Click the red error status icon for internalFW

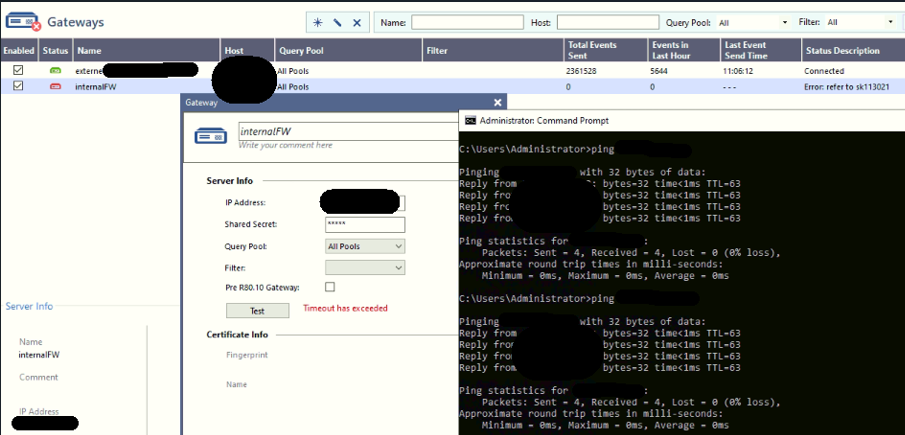click(x=55, y=87)
